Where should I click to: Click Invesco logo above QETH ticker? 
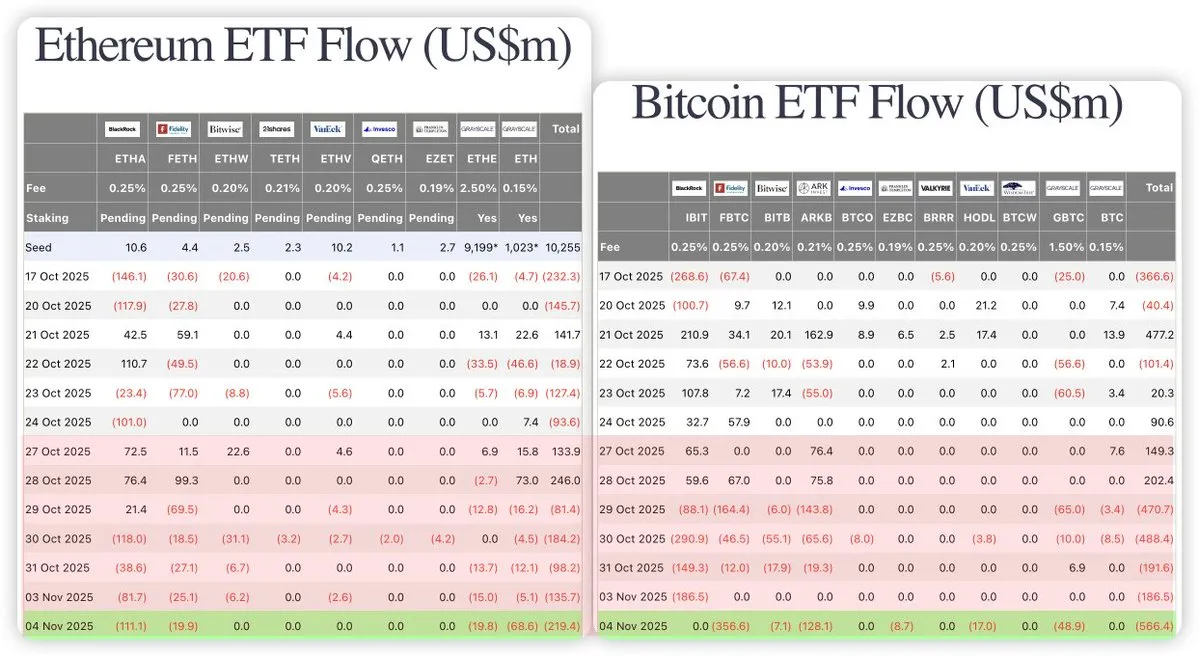click(x=380, y=129)
